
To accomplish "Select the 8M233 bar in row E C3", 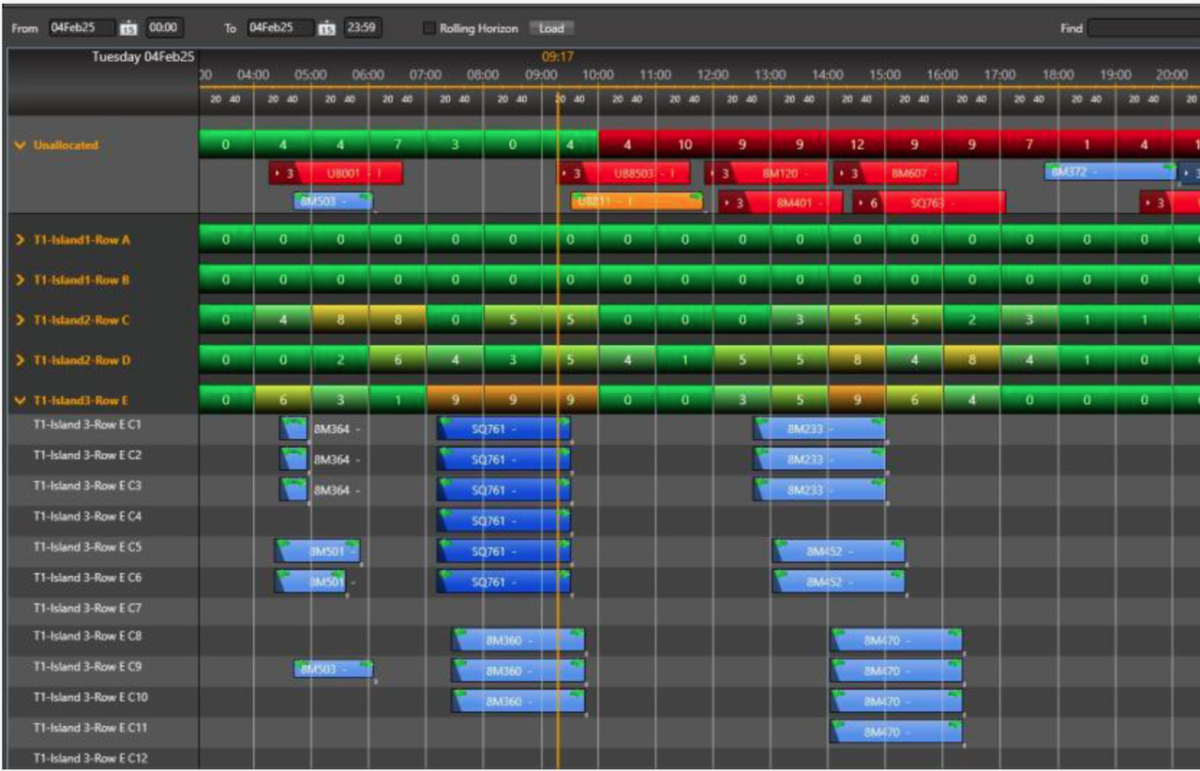I will (819, 490).
